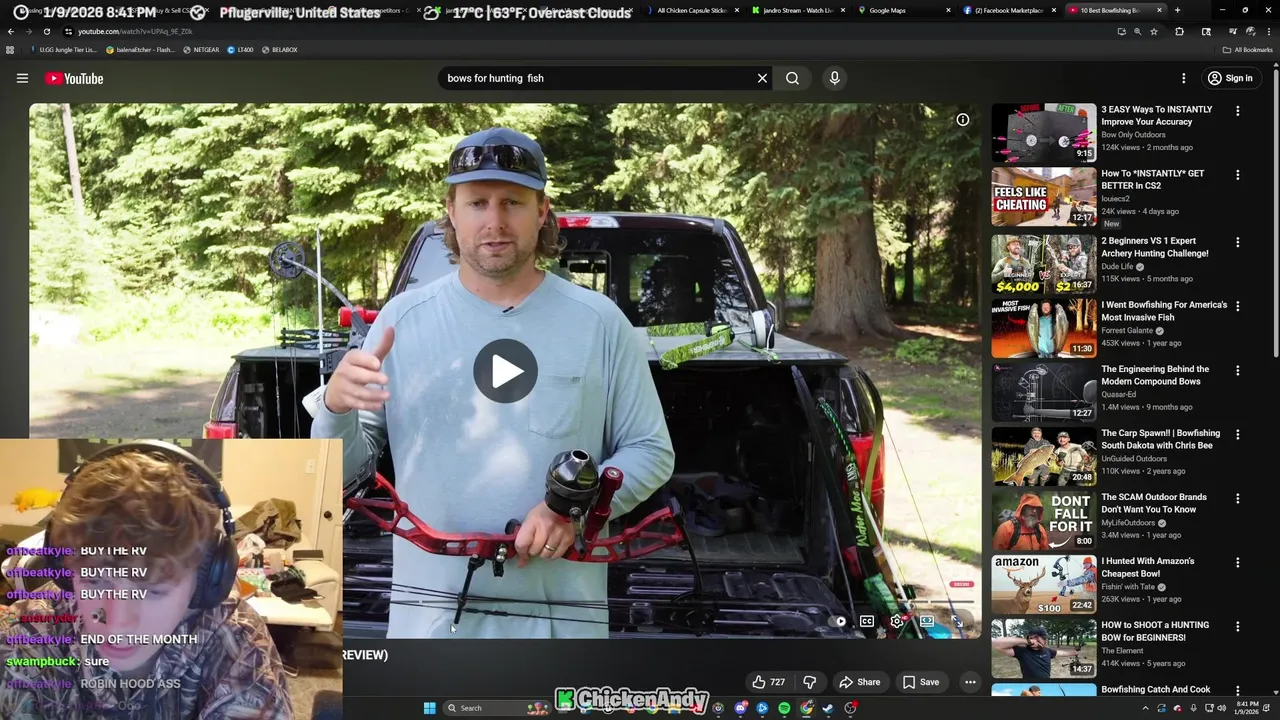Switch to the All Chicken Capsule Sticker tab
Image resolution: width=1280 pixels, height=720 pixels.
click(x=692, y=10)
